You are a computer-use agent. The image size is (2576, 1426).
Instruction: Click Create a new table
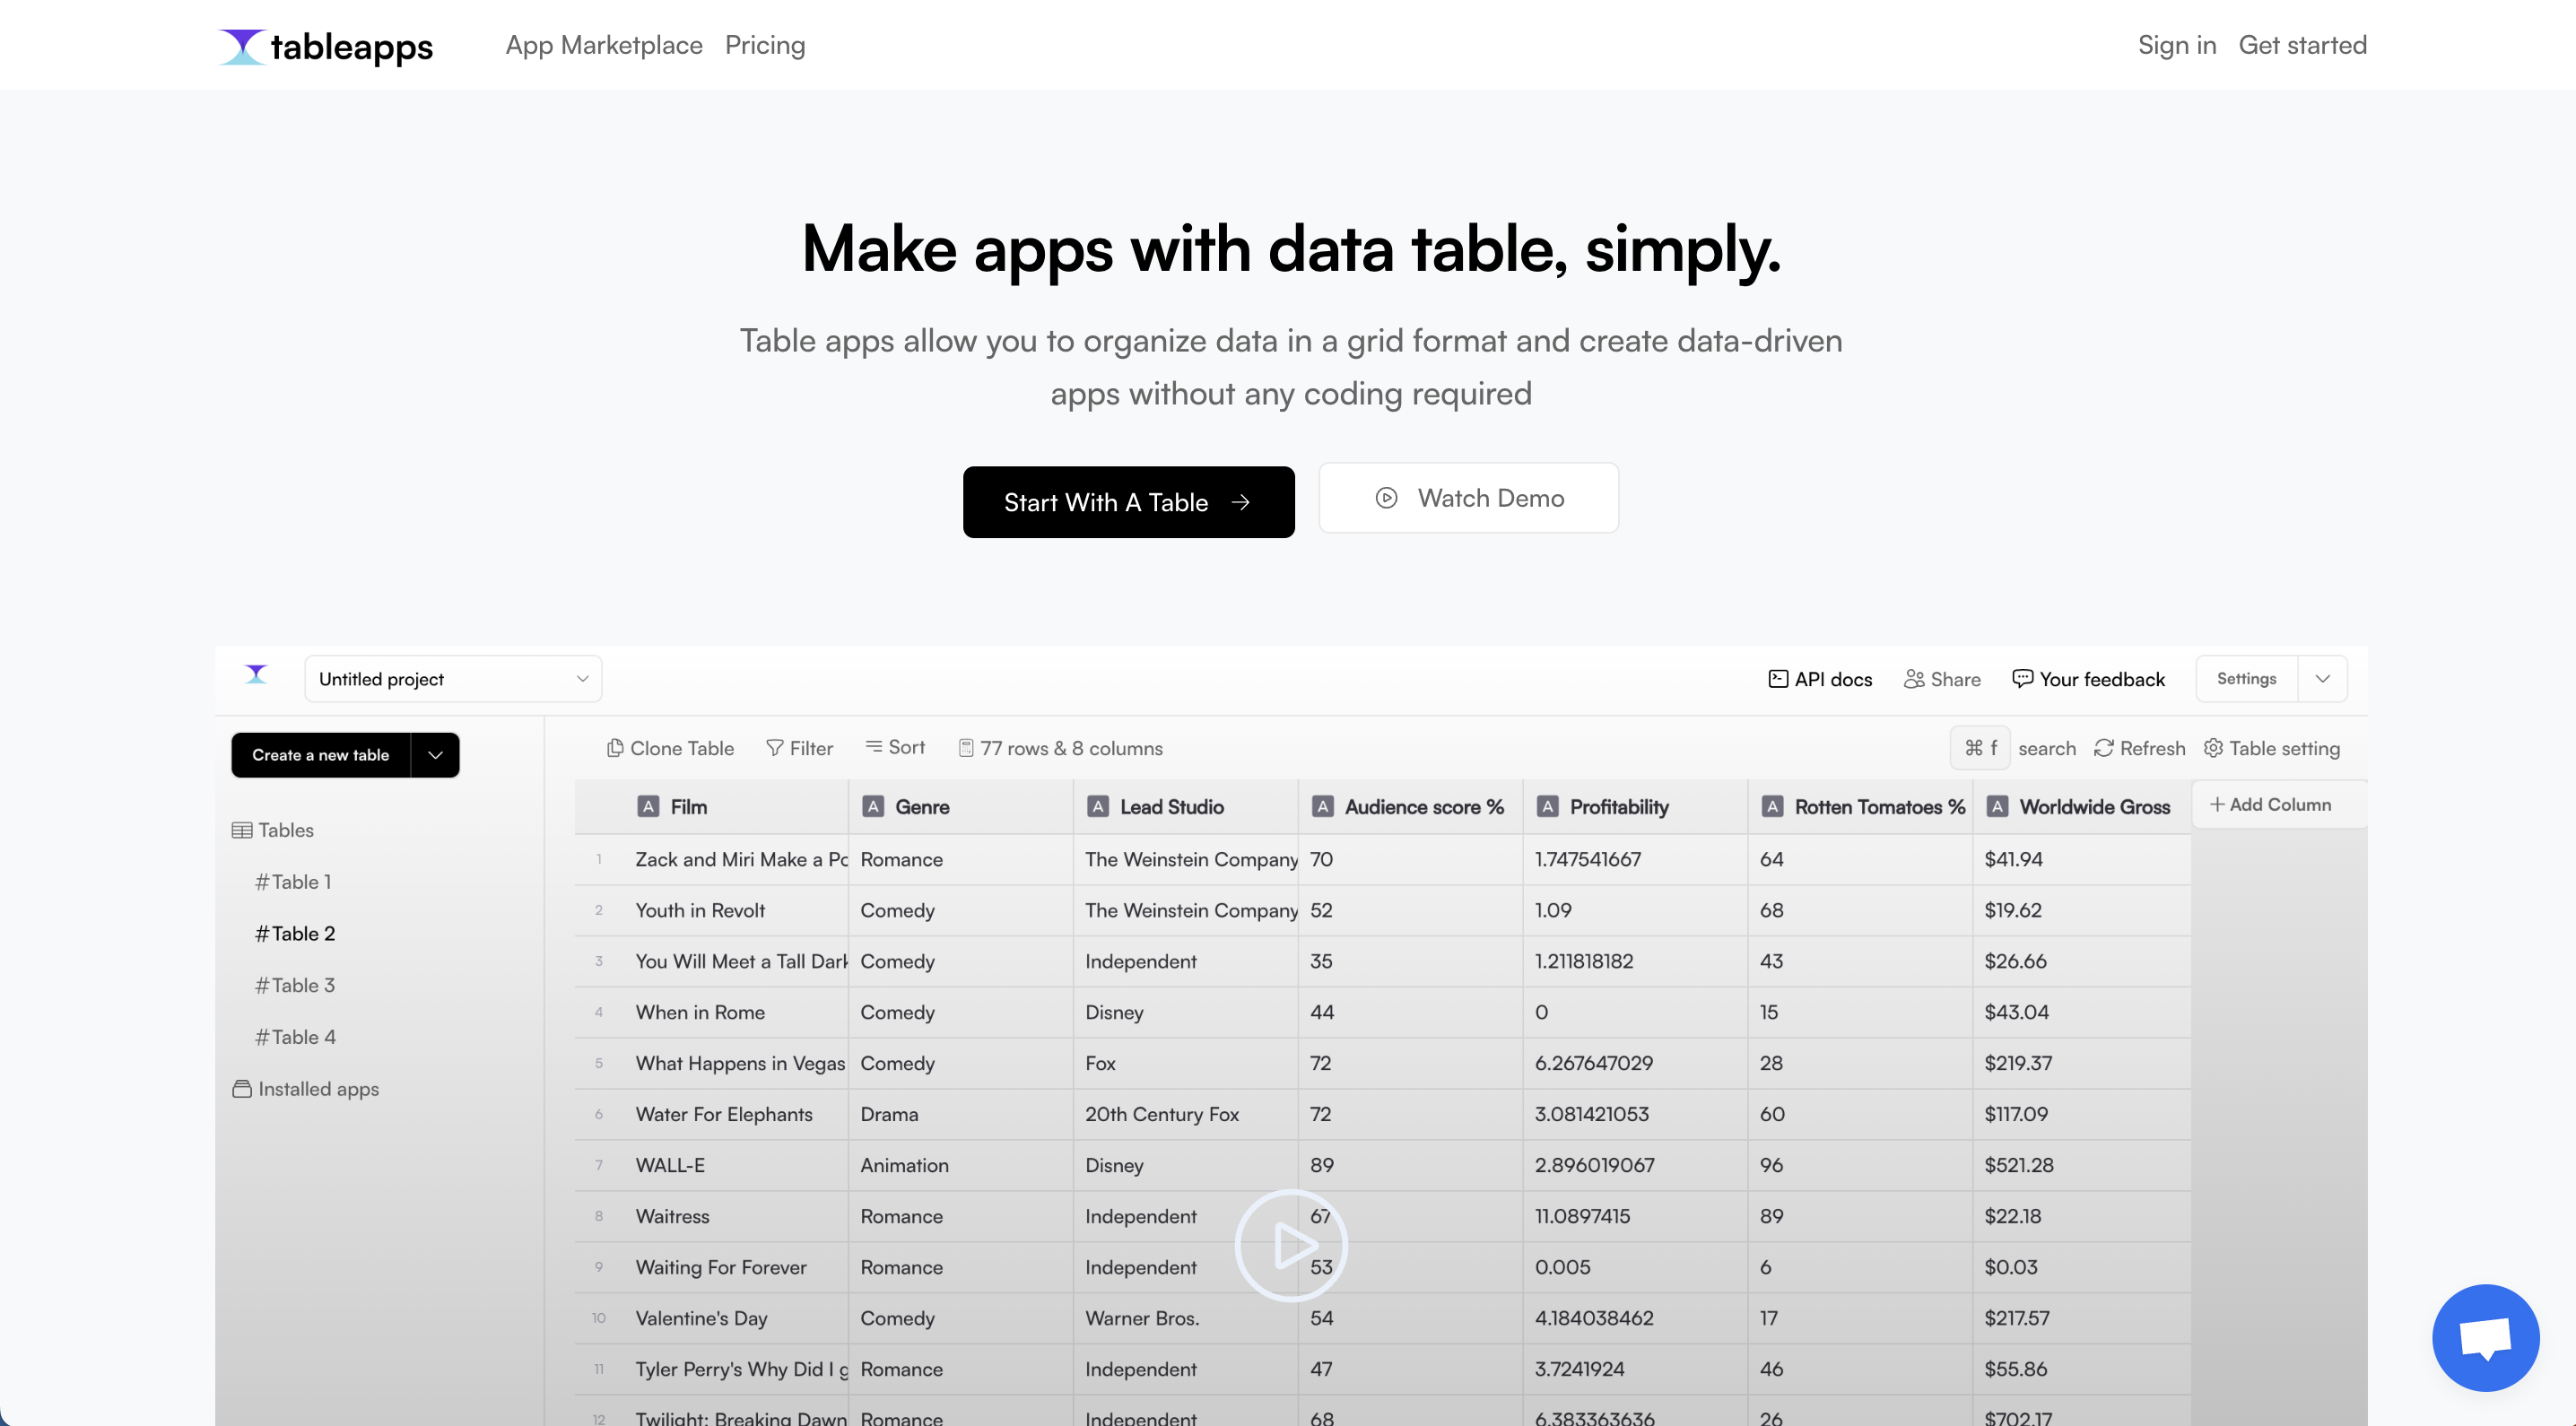[x=320, y=755]
